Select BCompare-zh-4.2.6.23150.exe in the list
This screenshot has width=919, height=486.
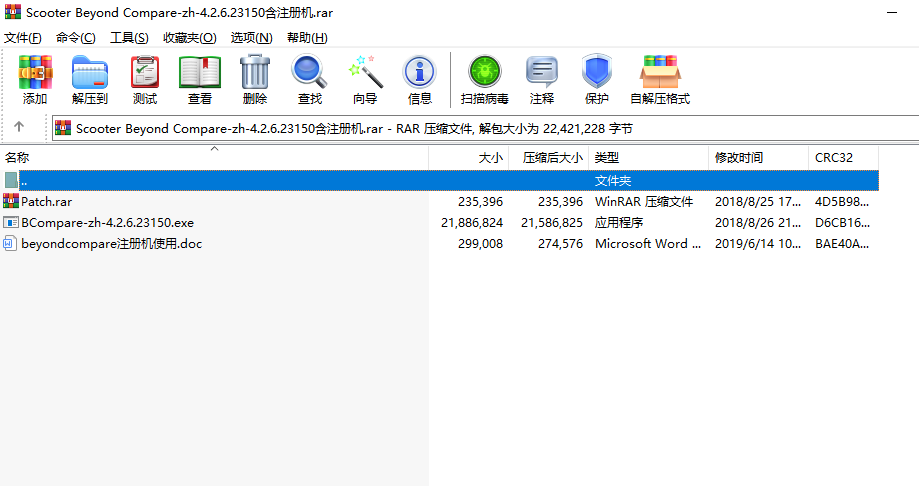(x=107, y=222)
